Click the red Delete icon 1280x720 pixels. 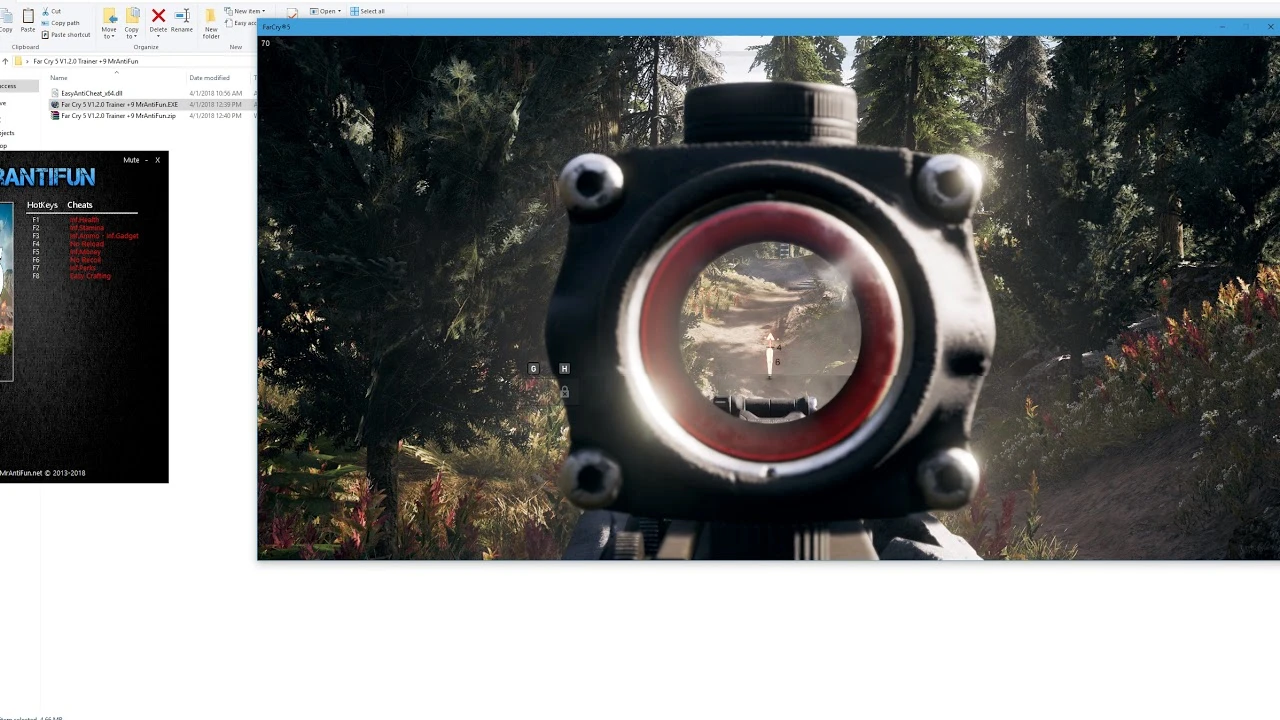pyautogui.click(x=158, y=15)
